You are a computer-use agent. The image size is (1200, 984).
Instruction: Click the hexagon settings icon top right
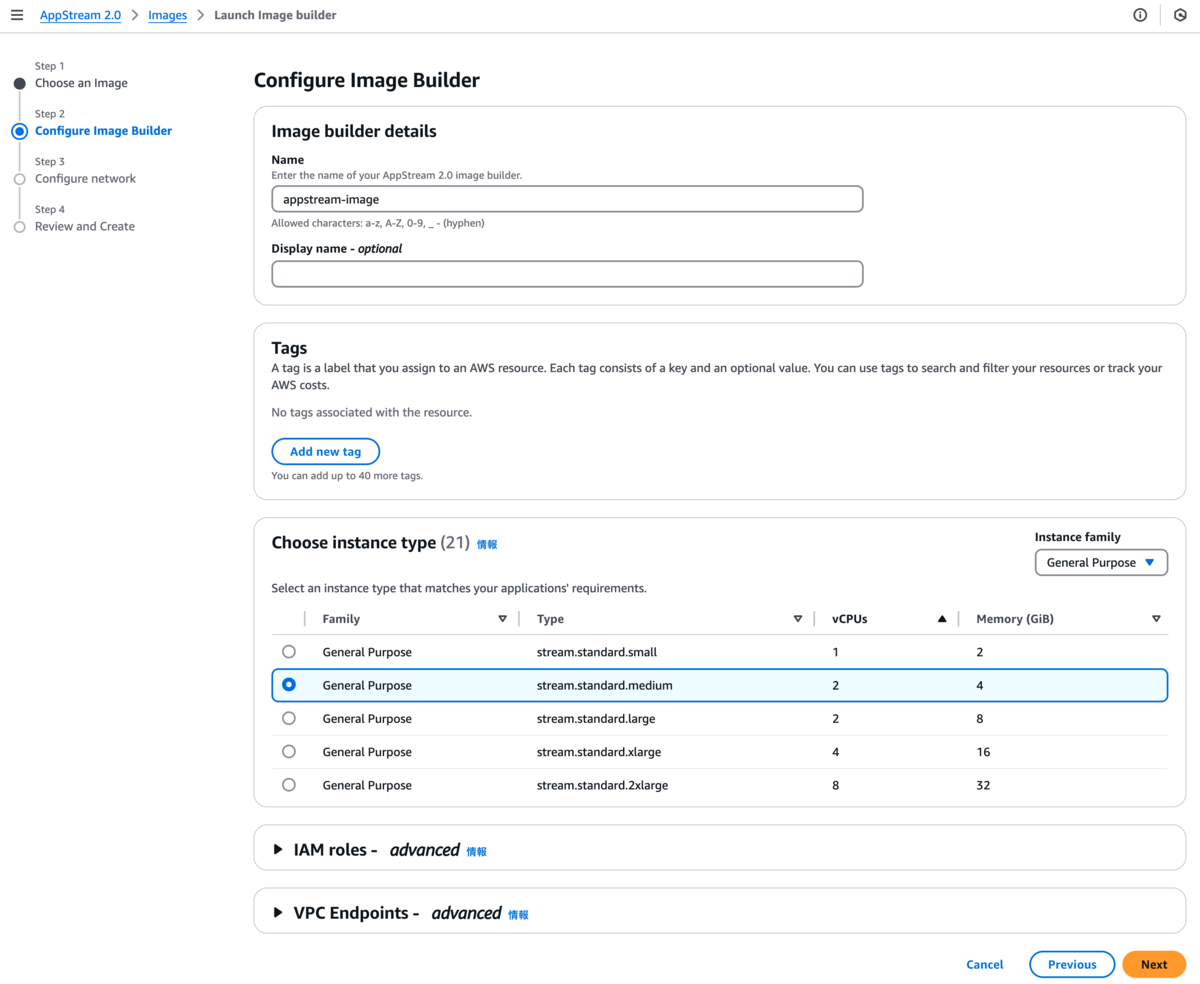point(1180,15)
